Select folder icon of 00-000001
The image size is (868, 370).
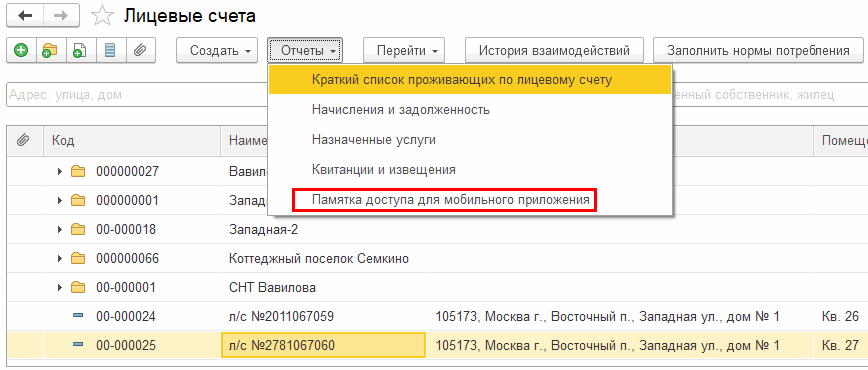point(79,287)
